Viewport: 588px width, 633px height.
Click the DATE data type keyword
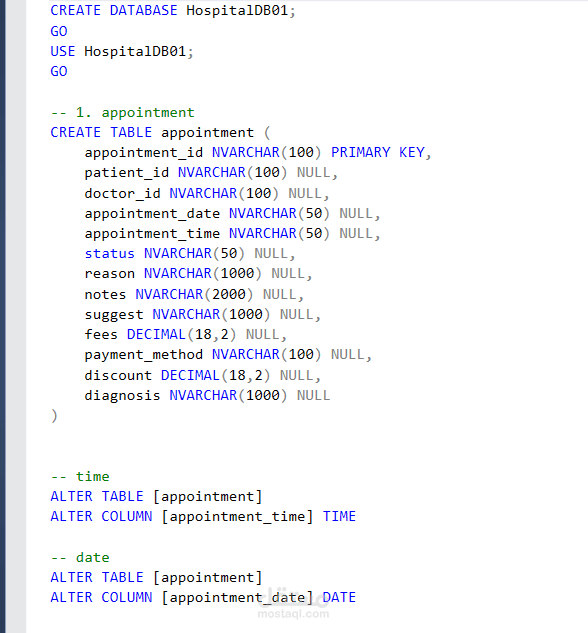click(x=339, y=597)
